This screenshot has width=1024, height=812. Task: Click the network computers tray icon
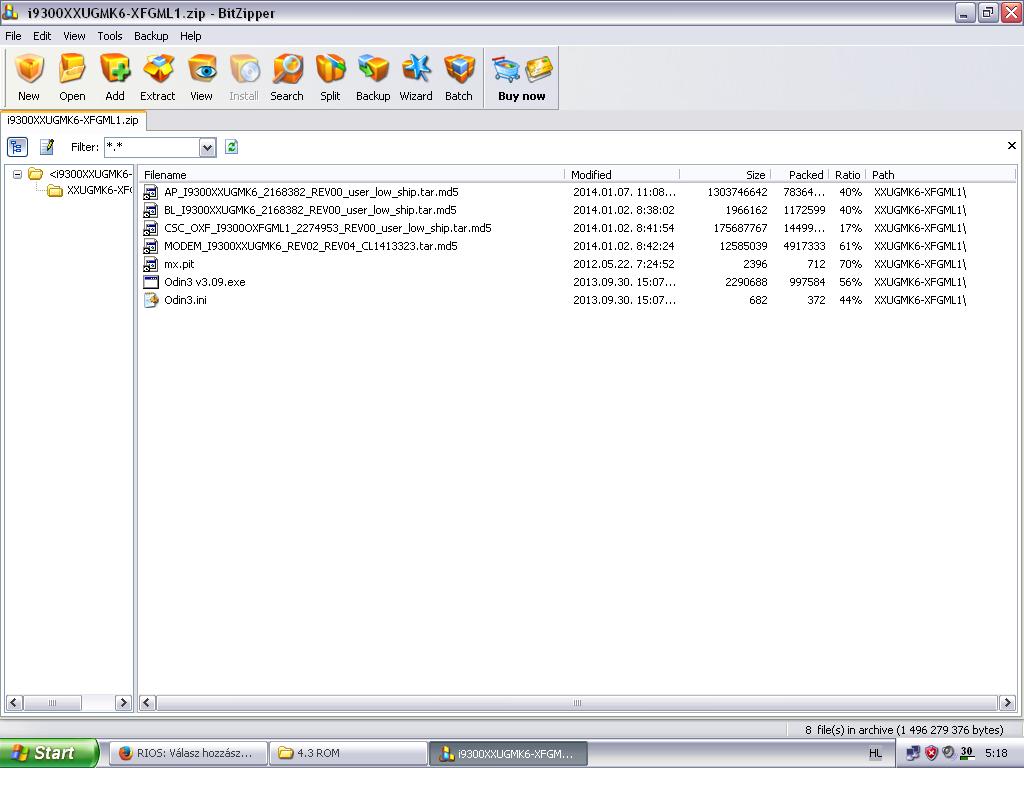[913, 753]
